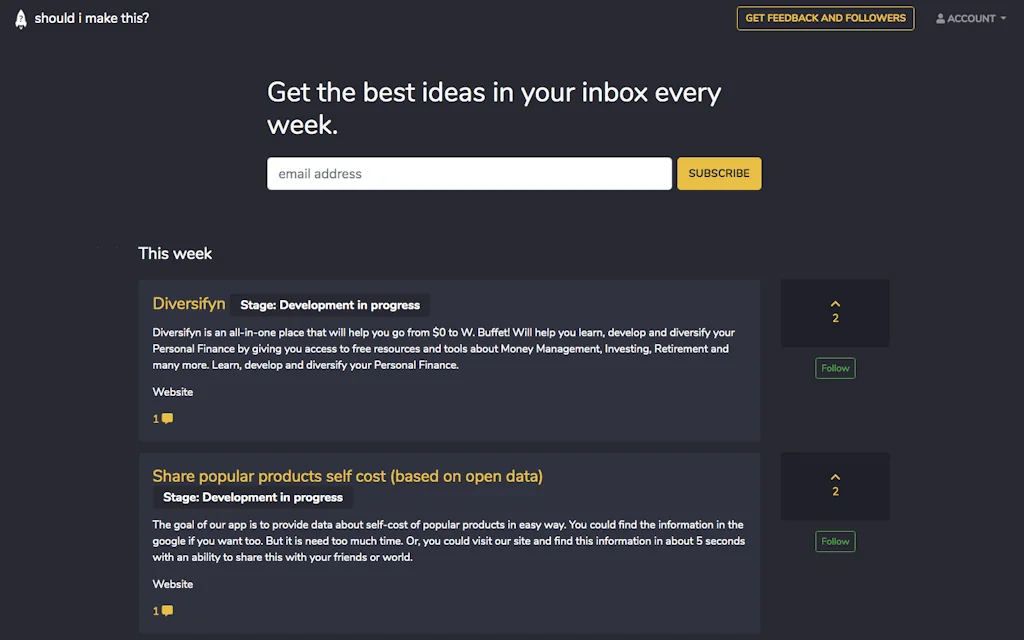Click Get Feedback and Followers button

pos(825,18)
